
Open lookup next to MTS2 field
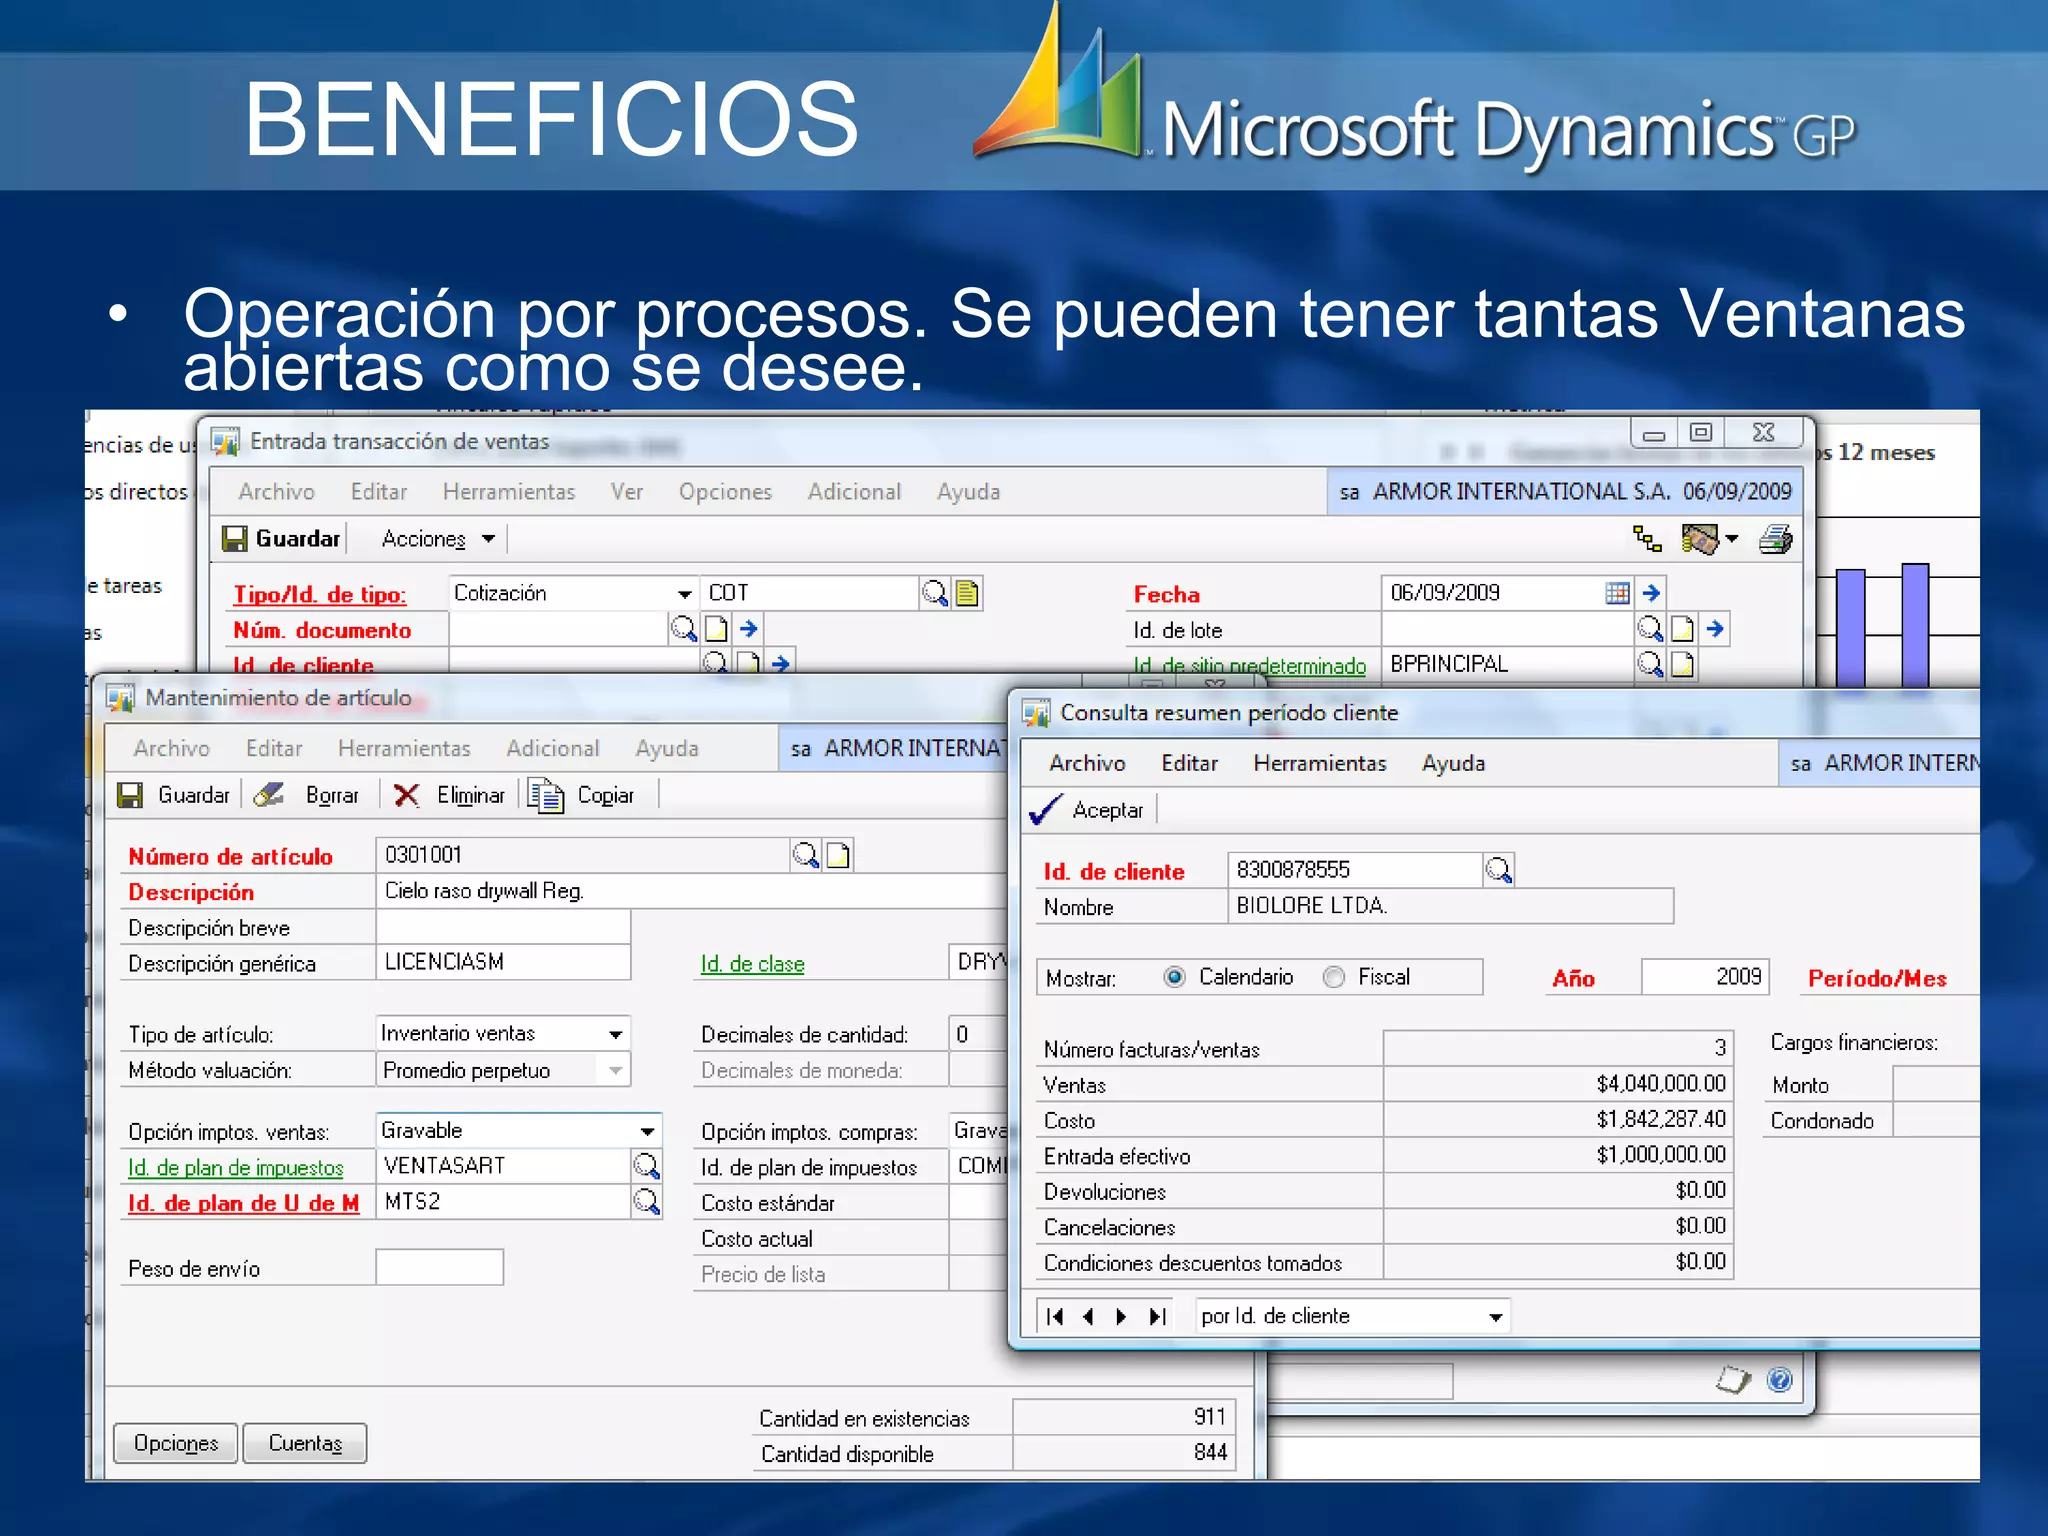[x=647, y=1202]
